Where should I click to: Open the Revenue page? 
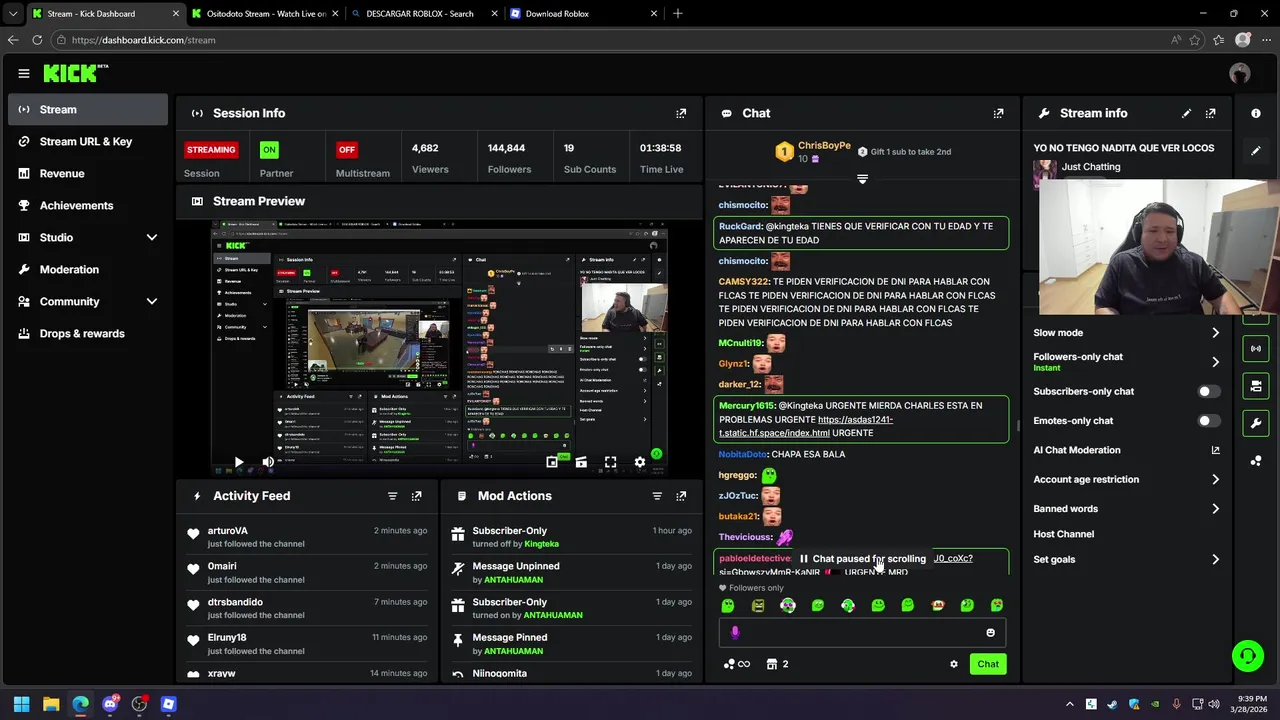coord(88,174)
